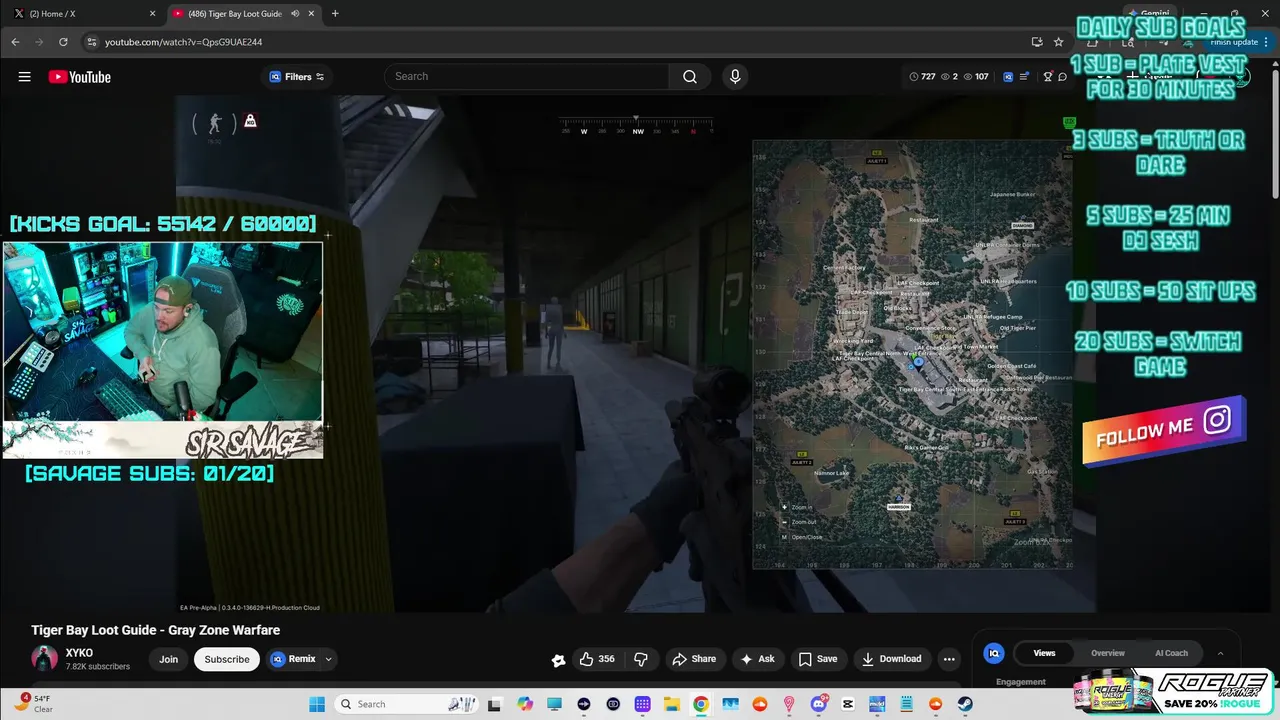Click the Ask button
Image resolution: width=1280 pixels, height=720 pixels.
[x=756, y=659]
